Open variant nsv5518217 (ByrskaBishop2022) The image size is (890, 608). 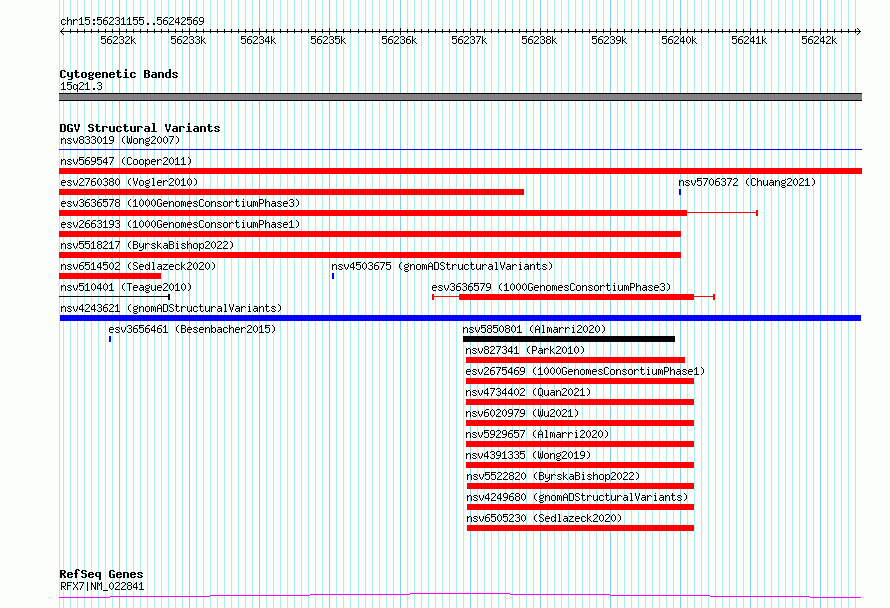(147, 245)
